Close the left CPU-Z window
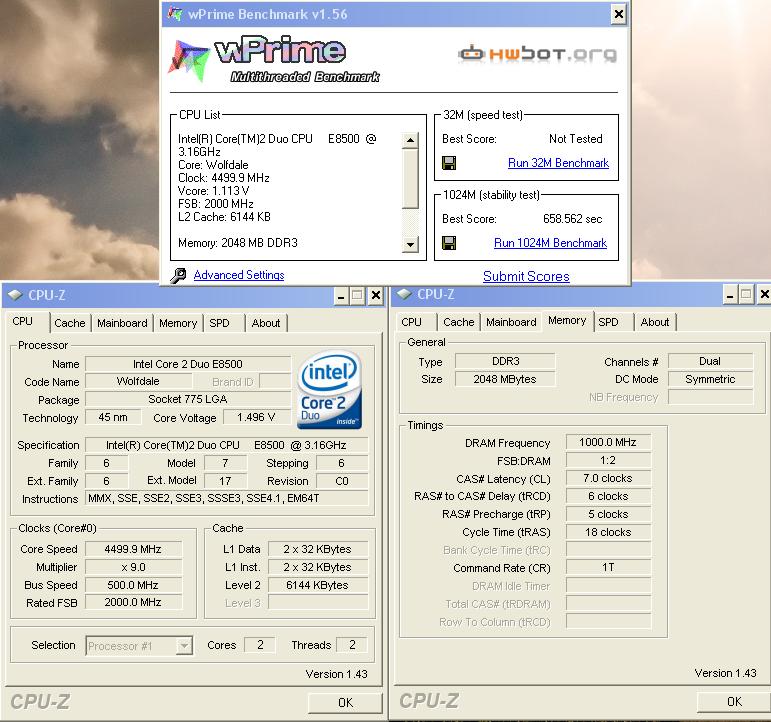The height and width of the screenshot is (722, 771). [x=376, y=296]
